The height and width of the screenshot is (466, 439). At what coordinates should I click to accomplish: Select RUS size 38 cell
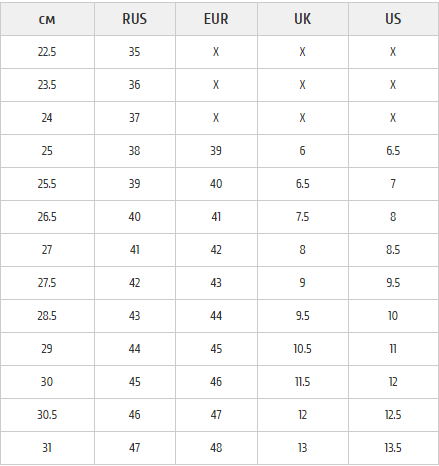[135, 151]
